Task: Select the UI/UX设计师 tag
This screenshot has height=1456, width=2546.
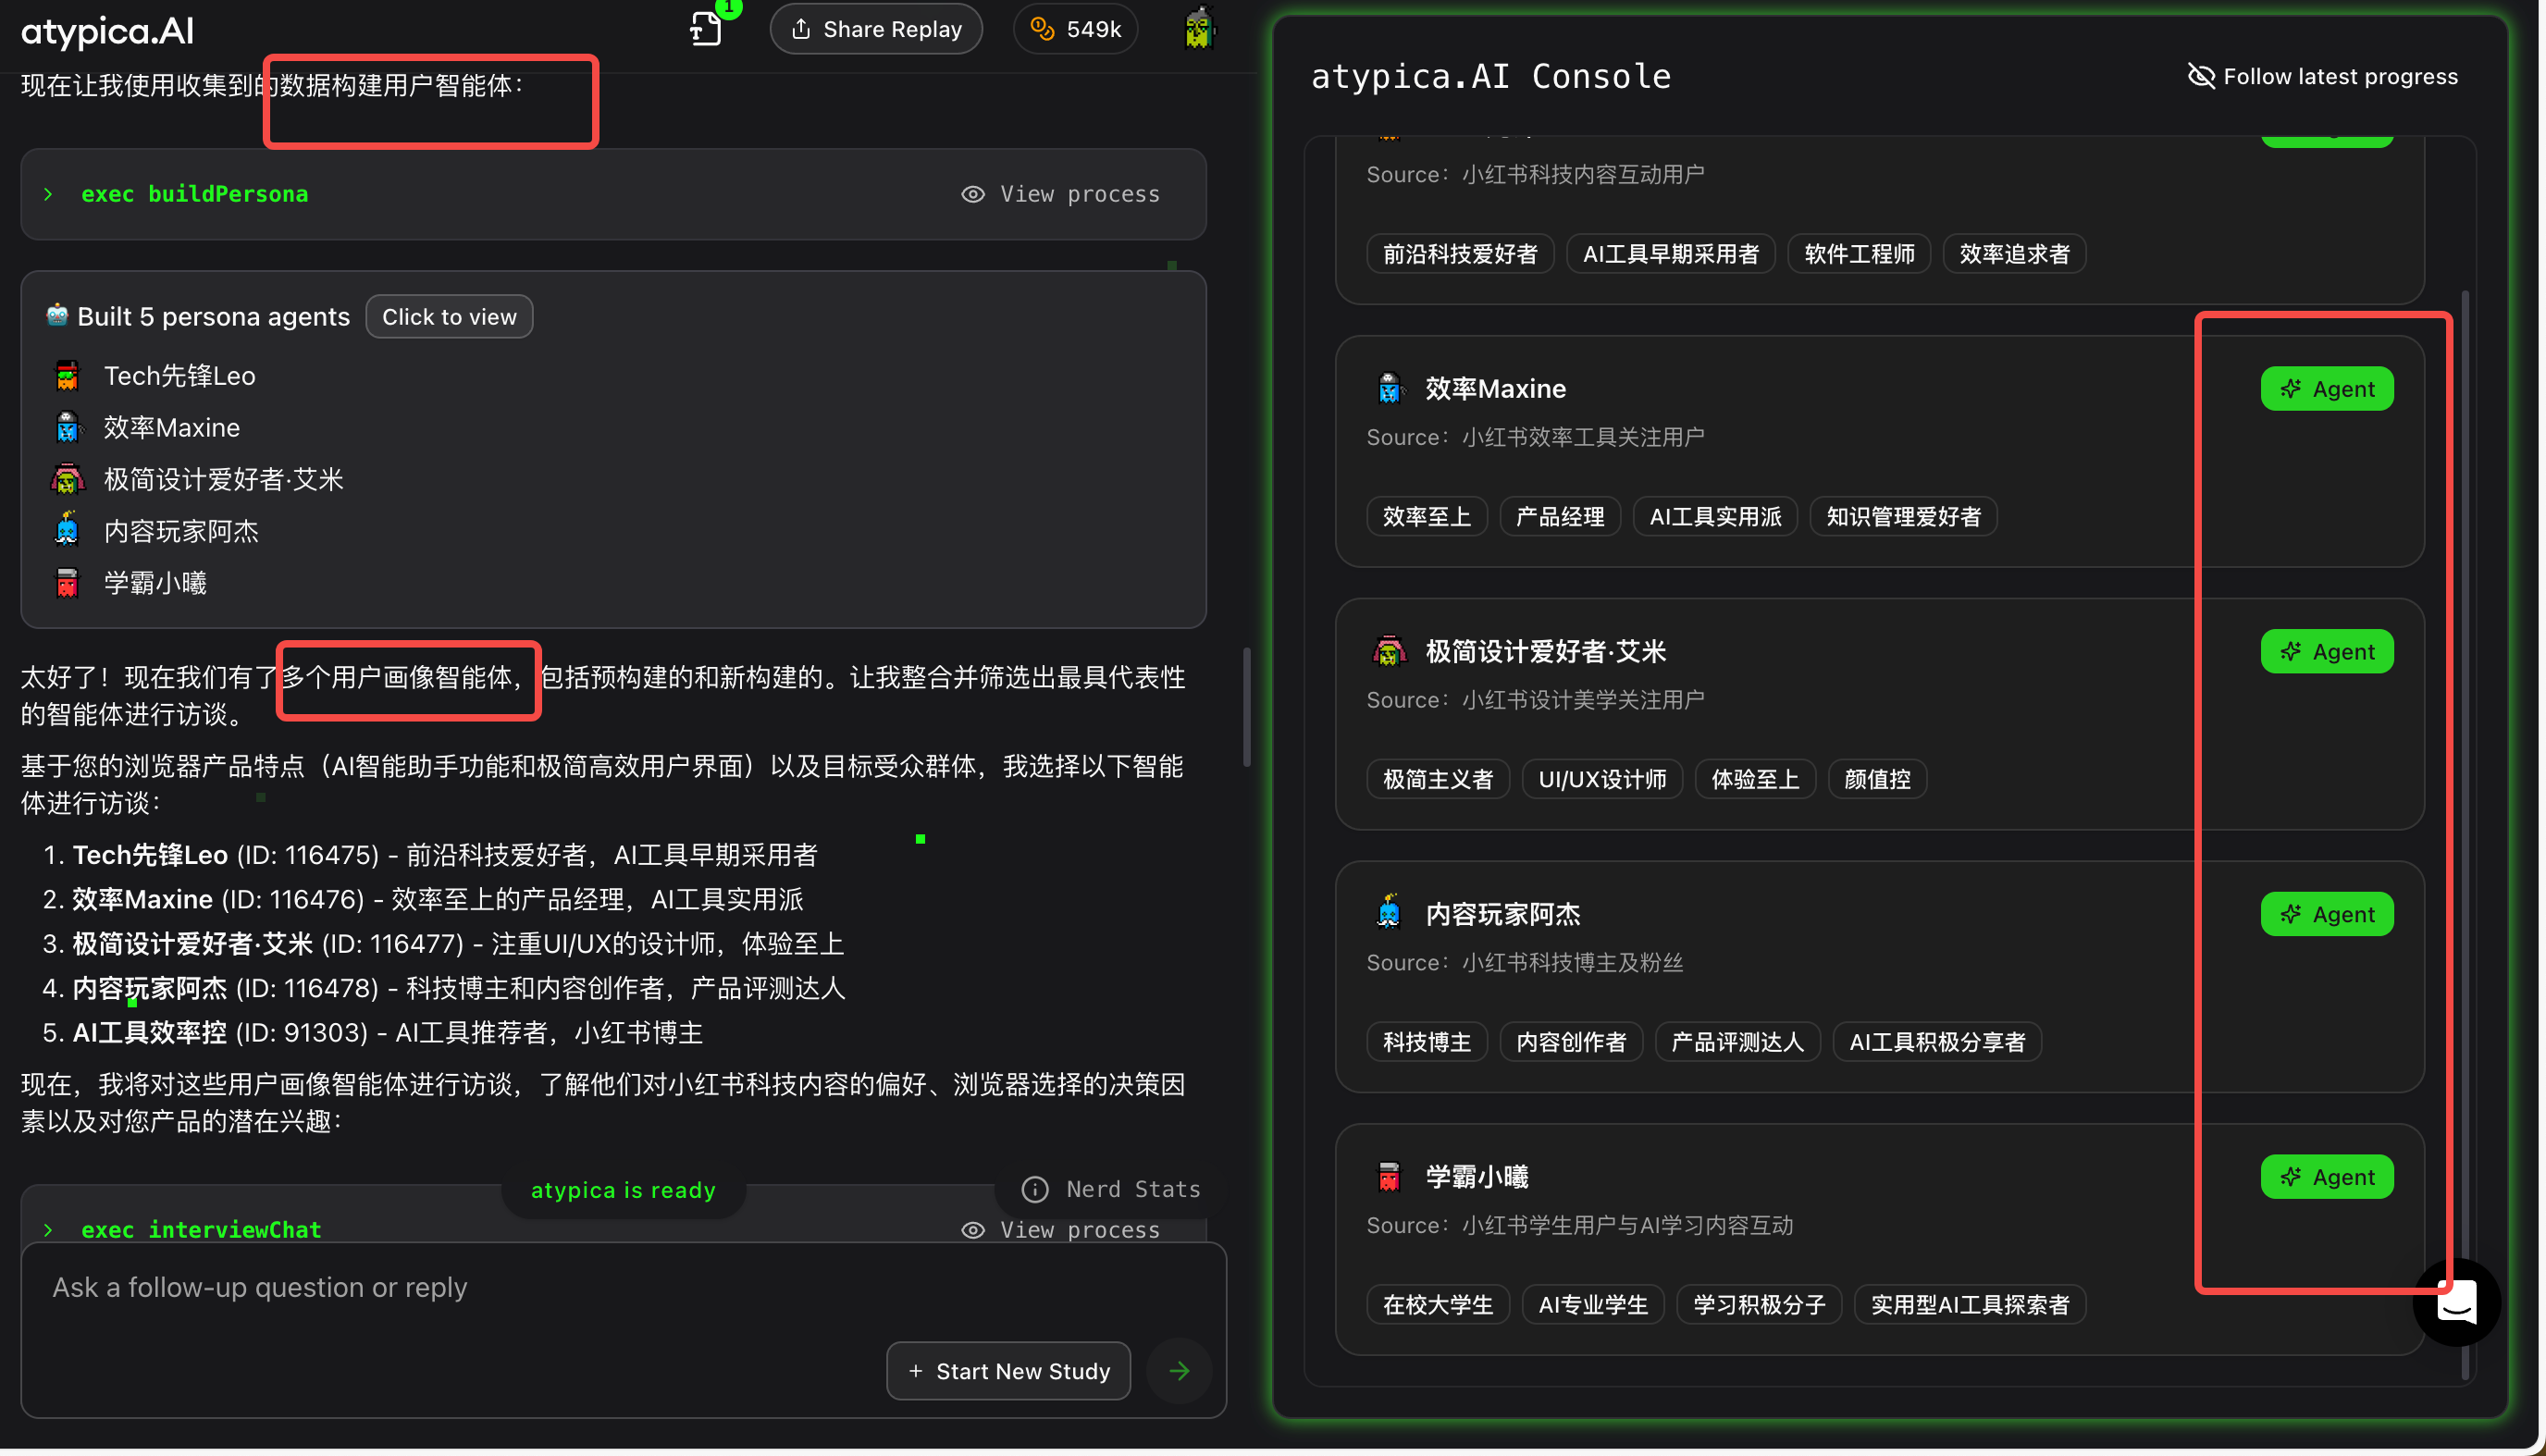Action: click(1601, 780)
